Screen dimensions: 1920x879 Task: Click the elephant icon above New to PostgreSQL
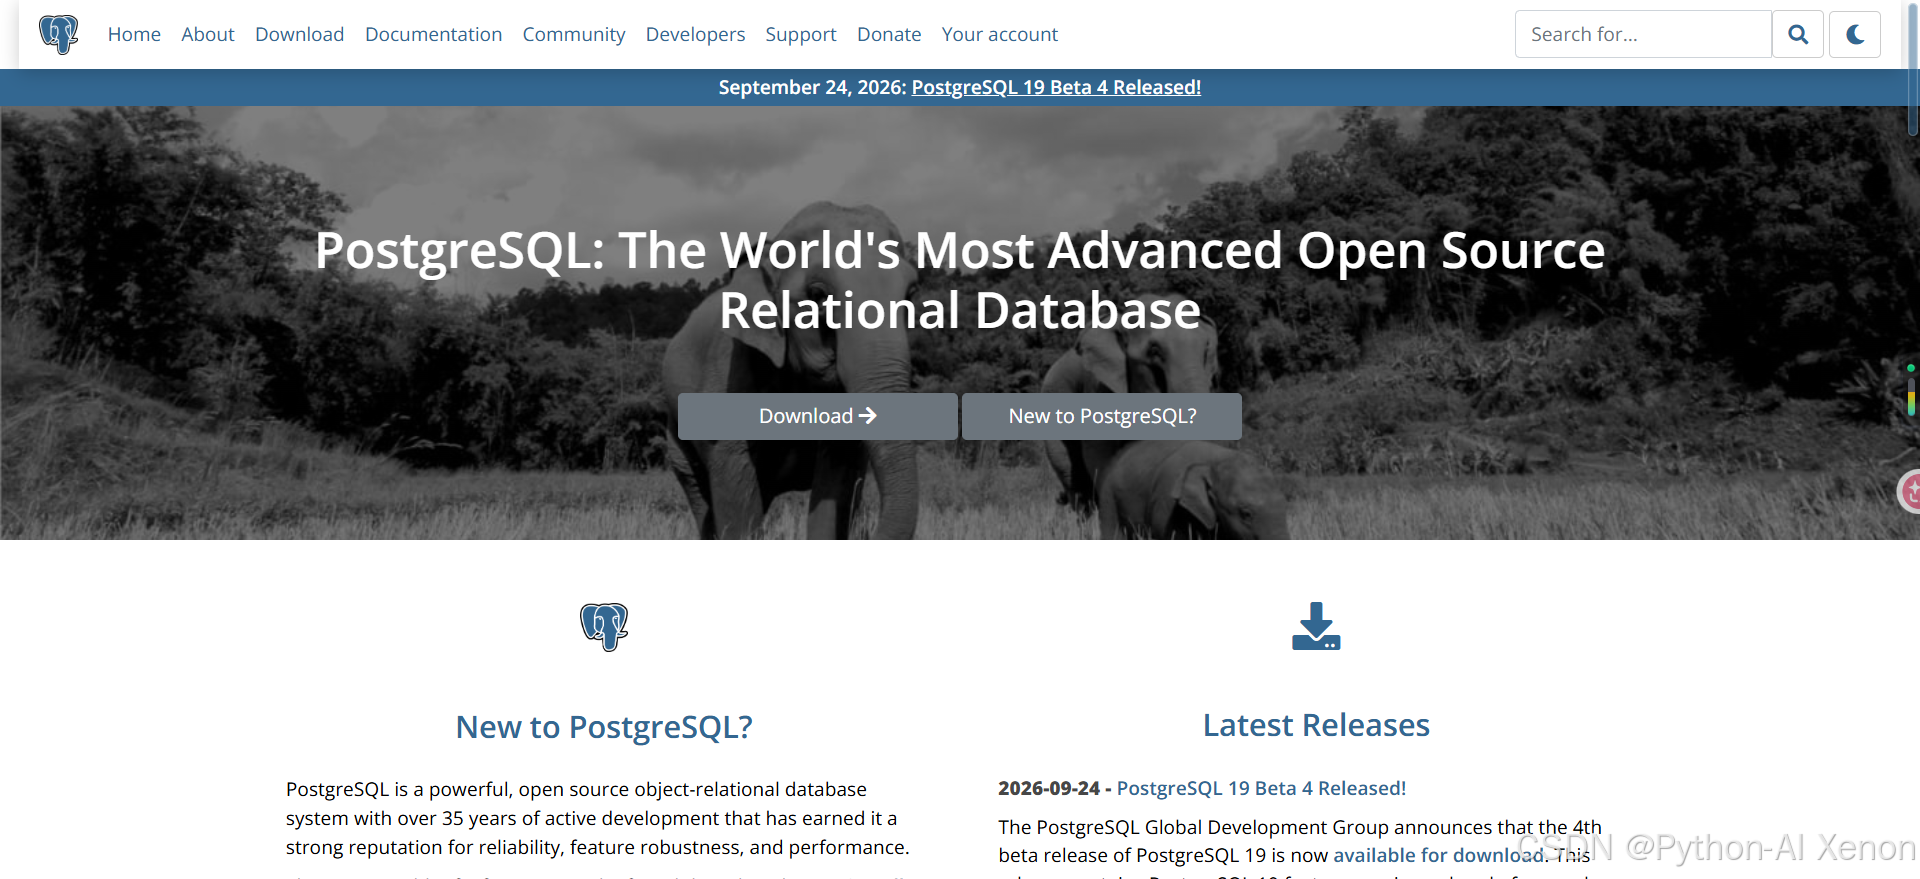[604, 627]
